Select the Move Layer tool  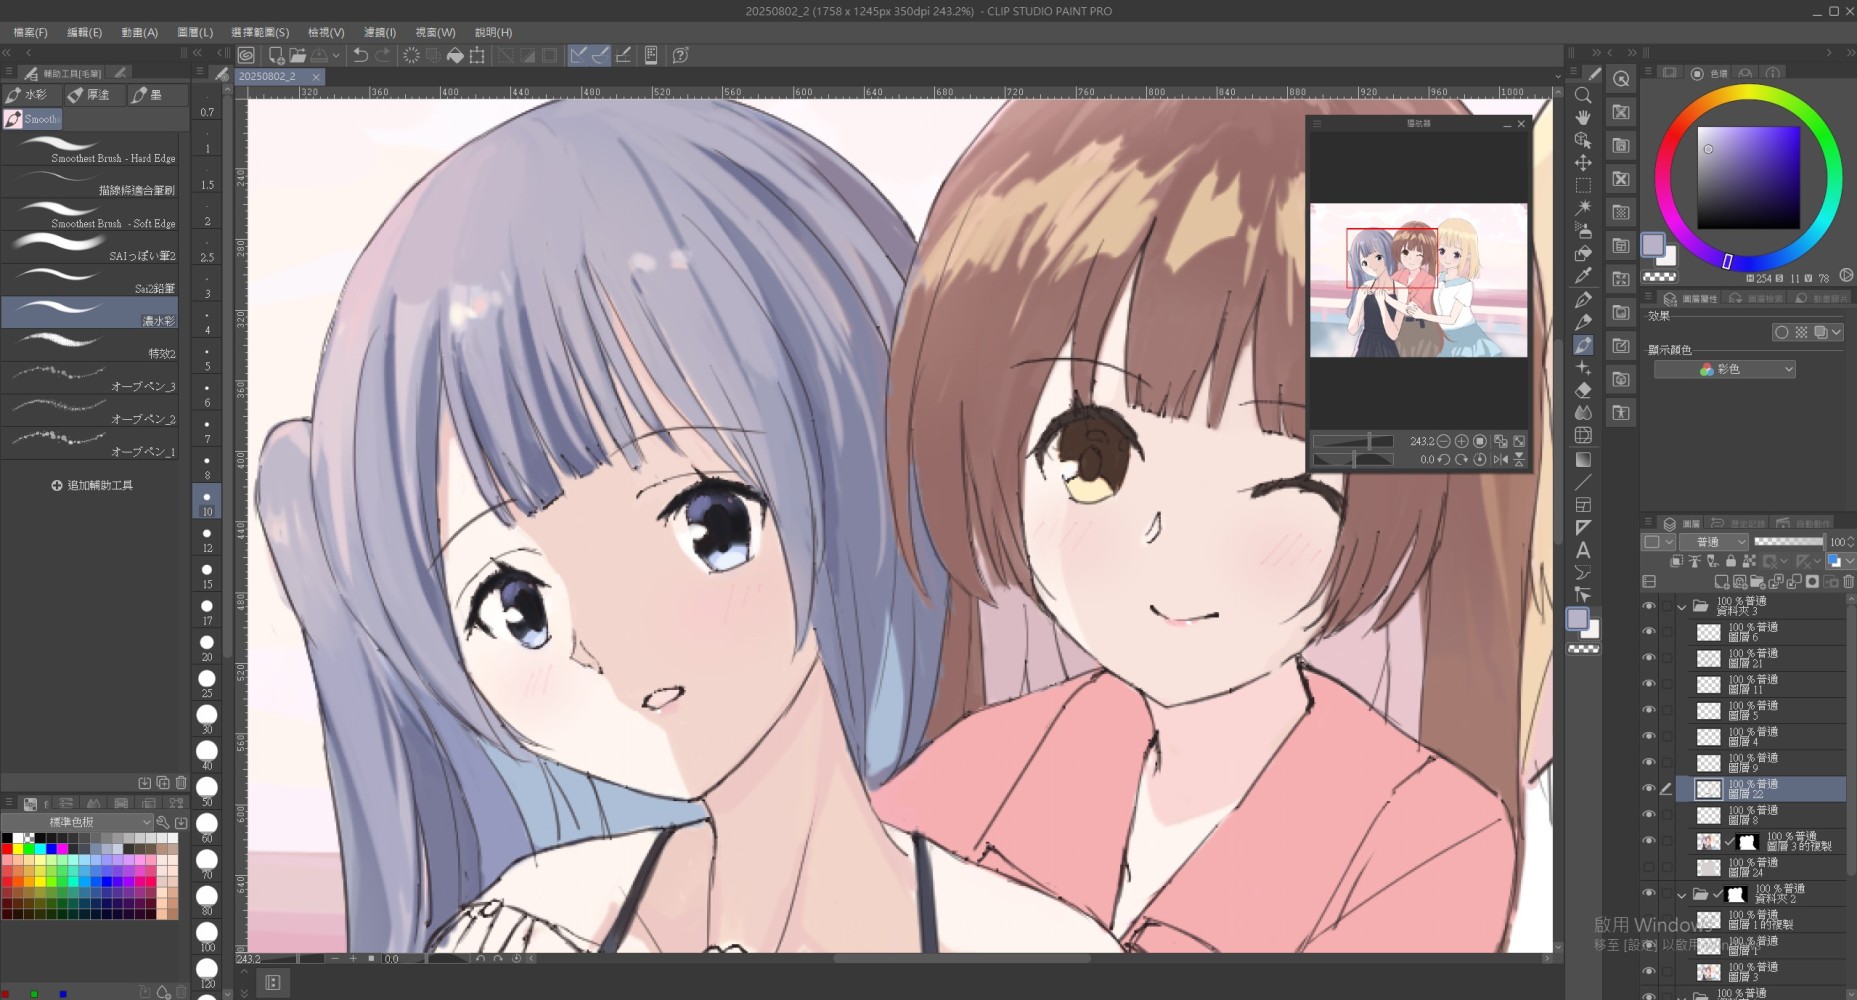1583,163
